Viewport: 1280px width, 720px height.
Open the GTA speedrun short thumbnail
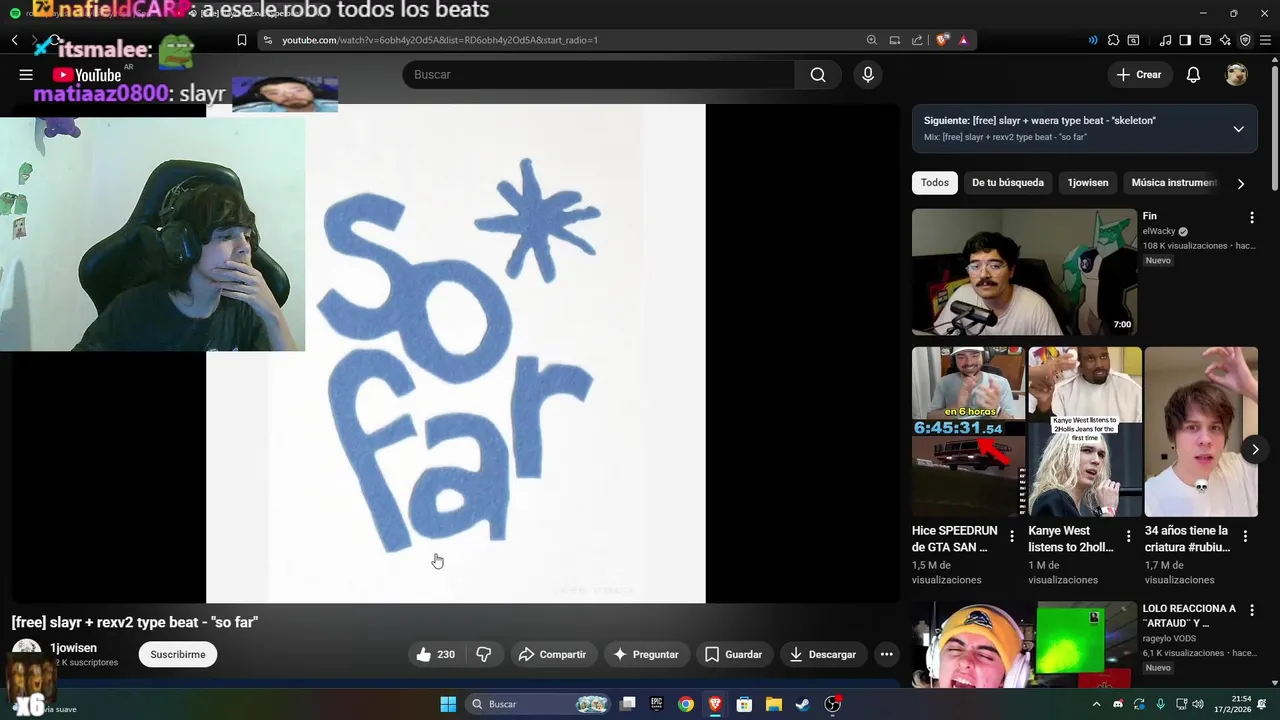(968, 431)
